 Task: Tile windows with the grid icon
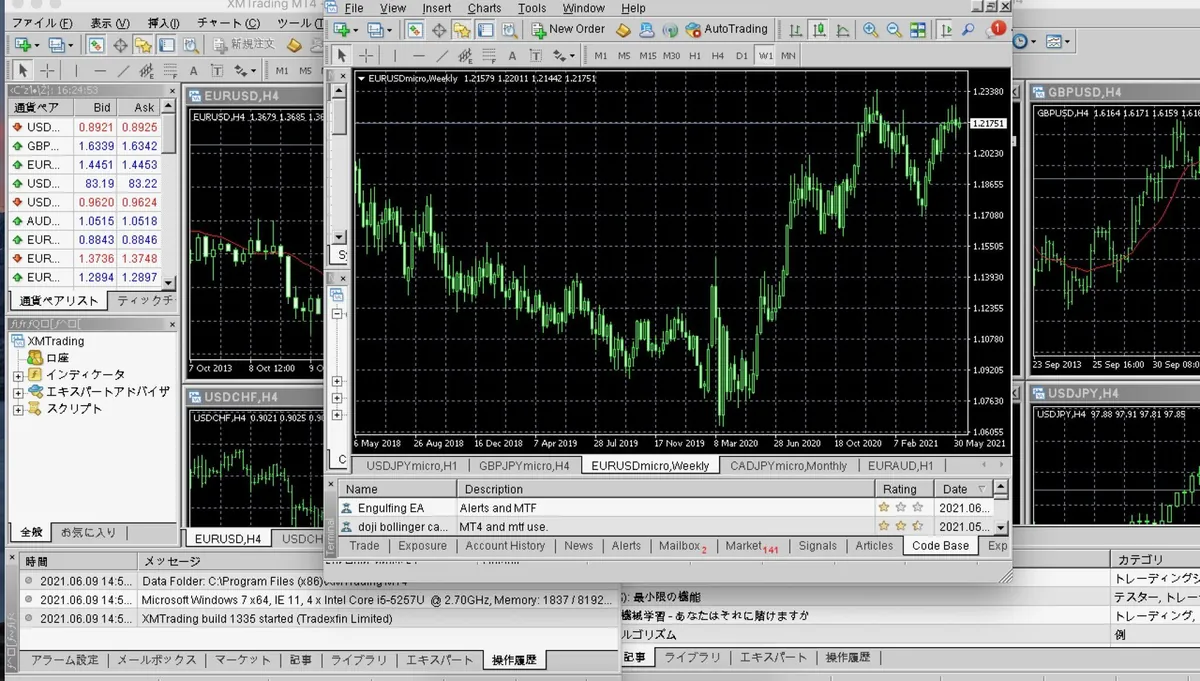point(917,30)
